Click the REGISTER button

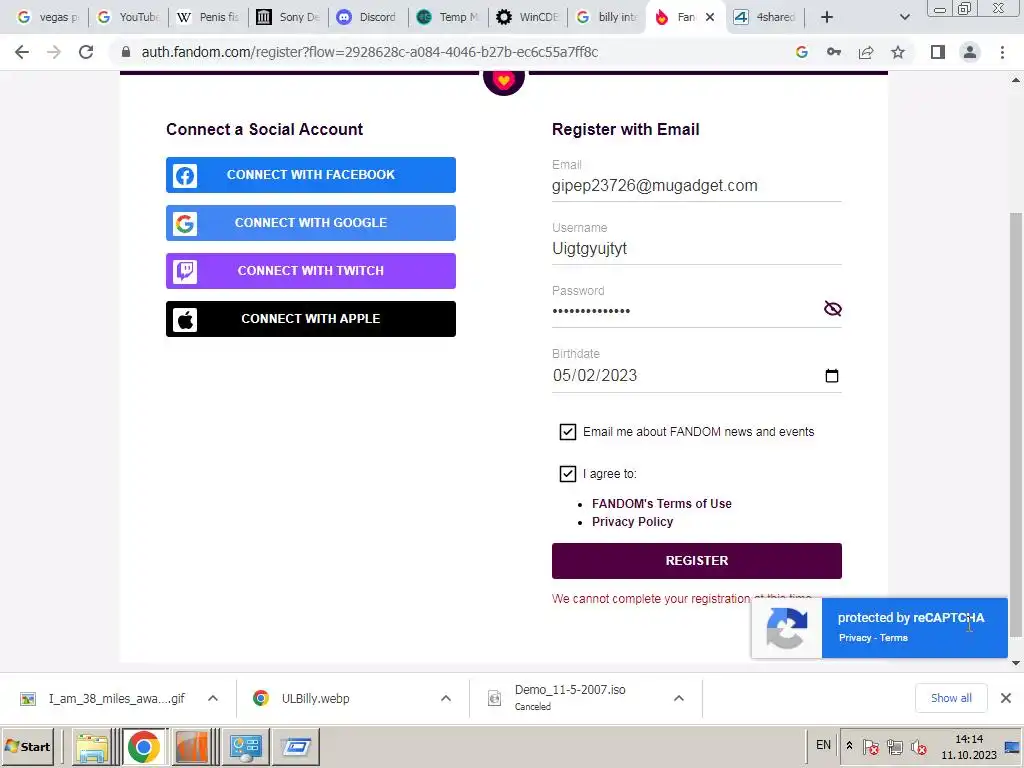696,561
